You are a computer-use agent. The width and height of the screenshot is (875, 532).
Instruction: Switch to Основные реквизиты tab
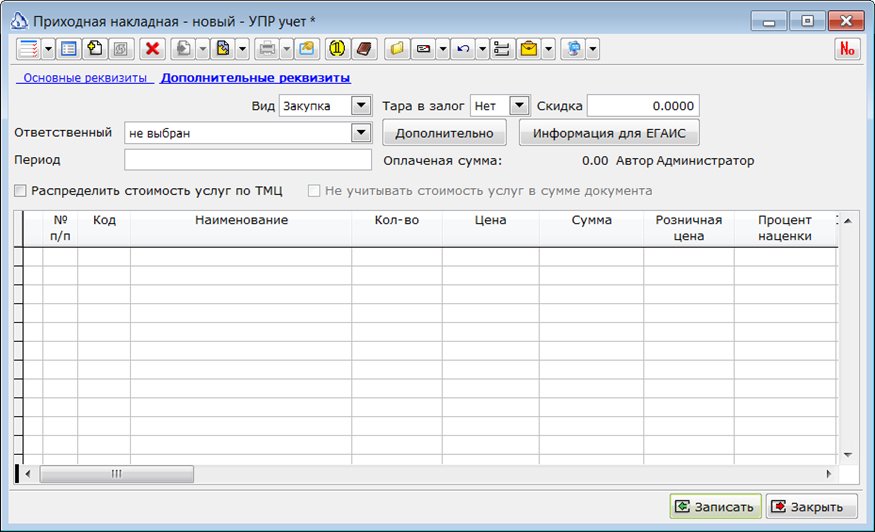(x=85, y=78)
